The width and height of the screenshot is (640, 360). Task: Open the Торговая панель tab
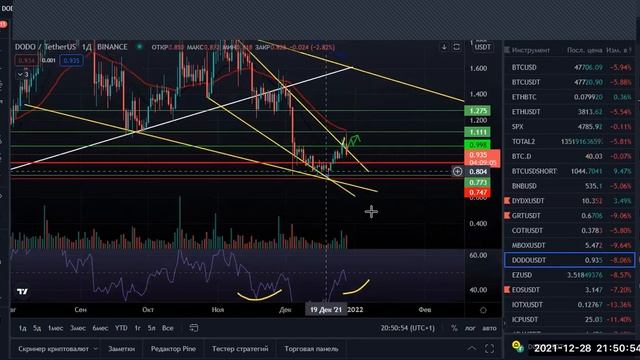tap(311, 349)
